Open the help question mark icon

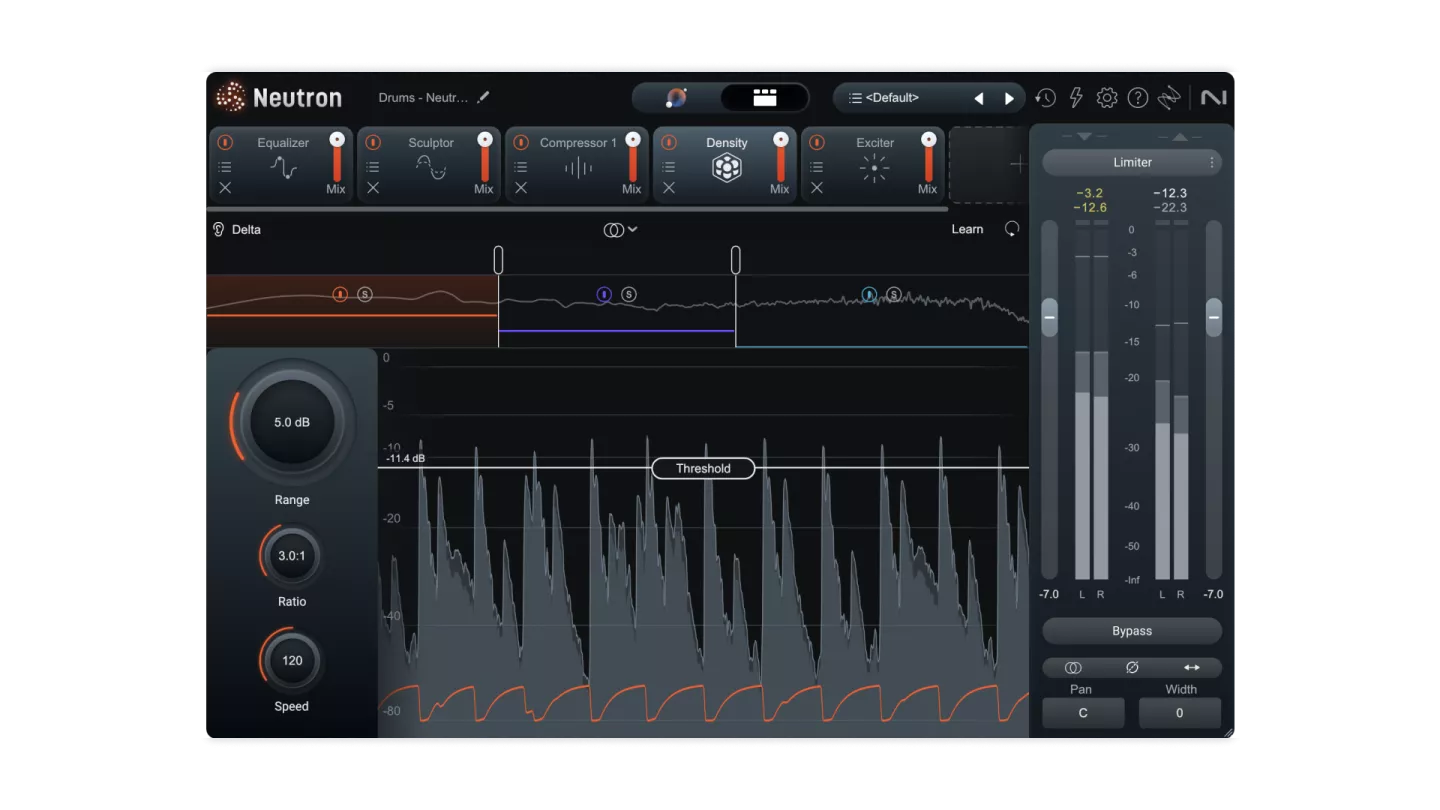[x=1137, y=98]
